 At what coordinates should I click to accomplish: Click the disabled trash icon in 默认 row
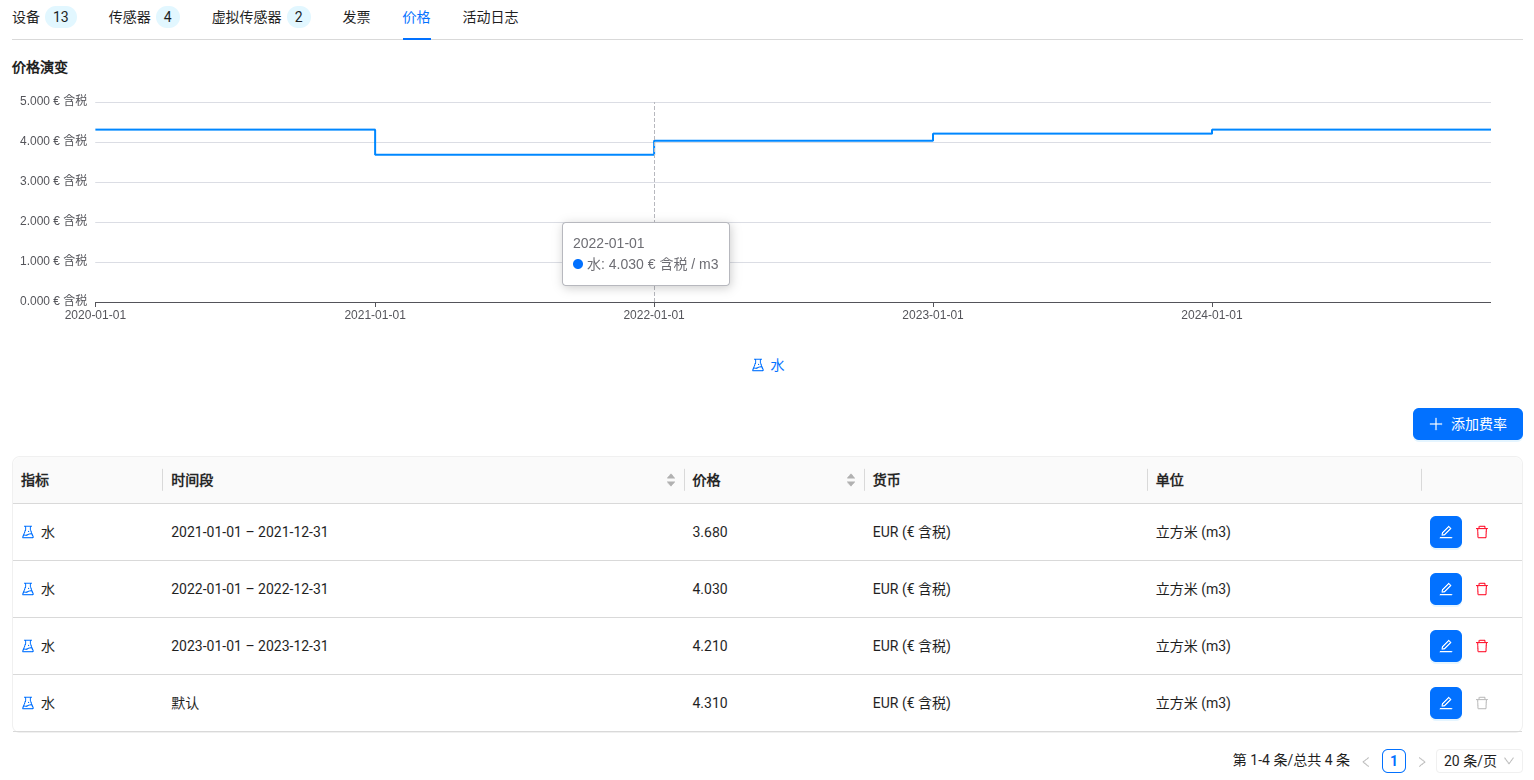tap(1482, 703)
